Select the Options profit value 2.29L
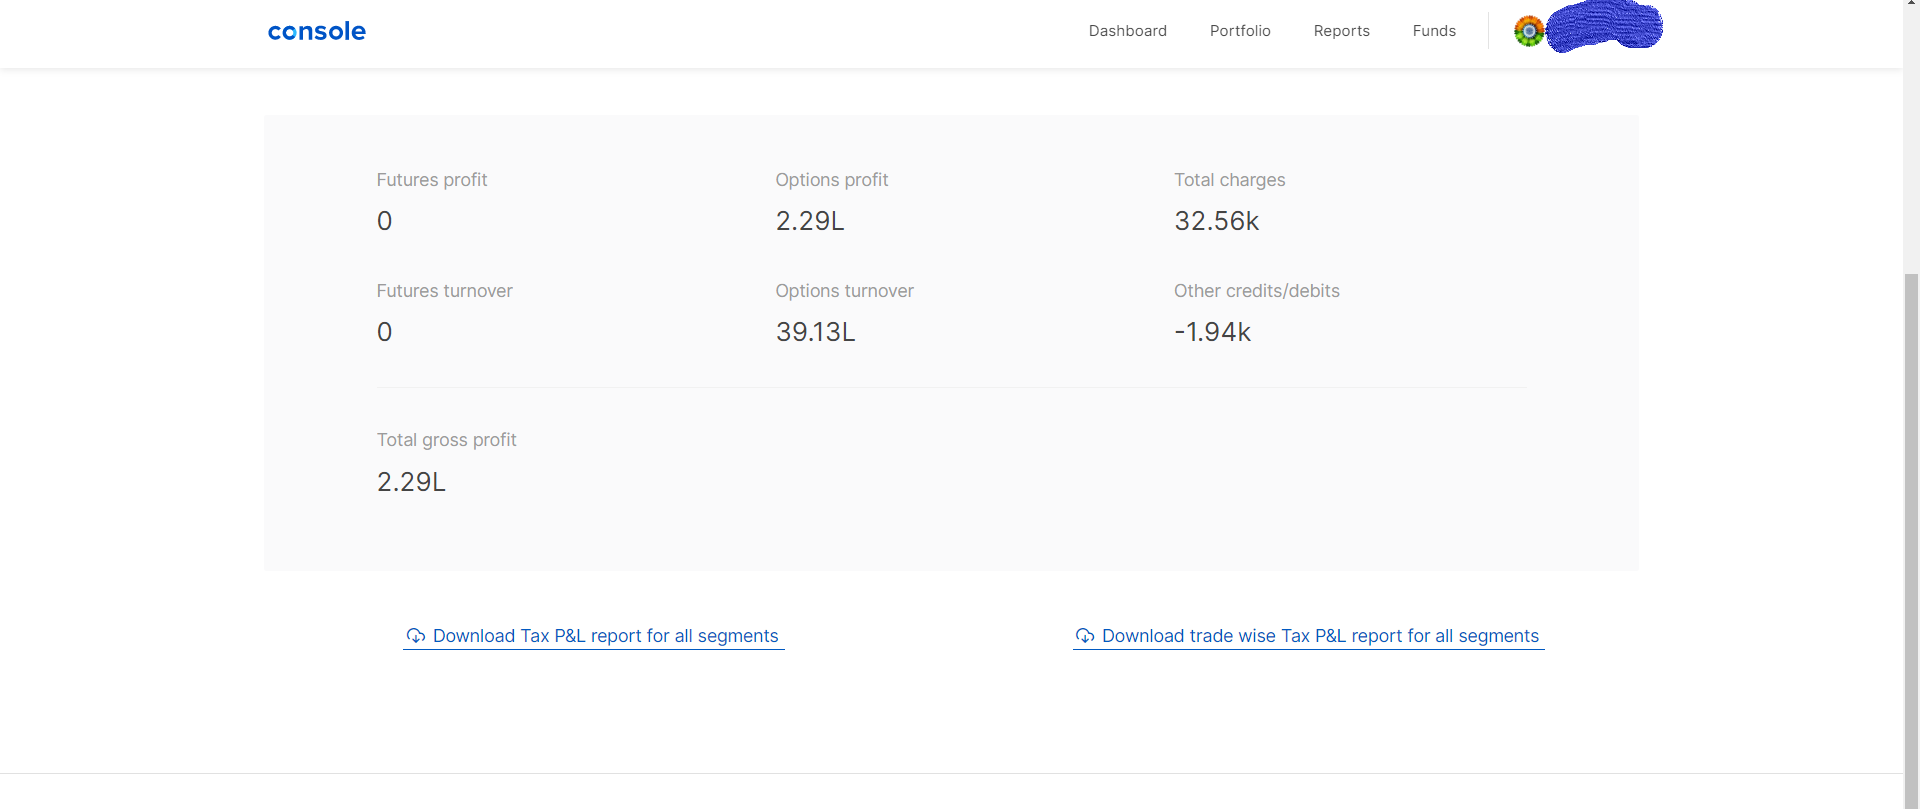Image resolution: width=1920 pixels, height=809 pixels. 810,221
